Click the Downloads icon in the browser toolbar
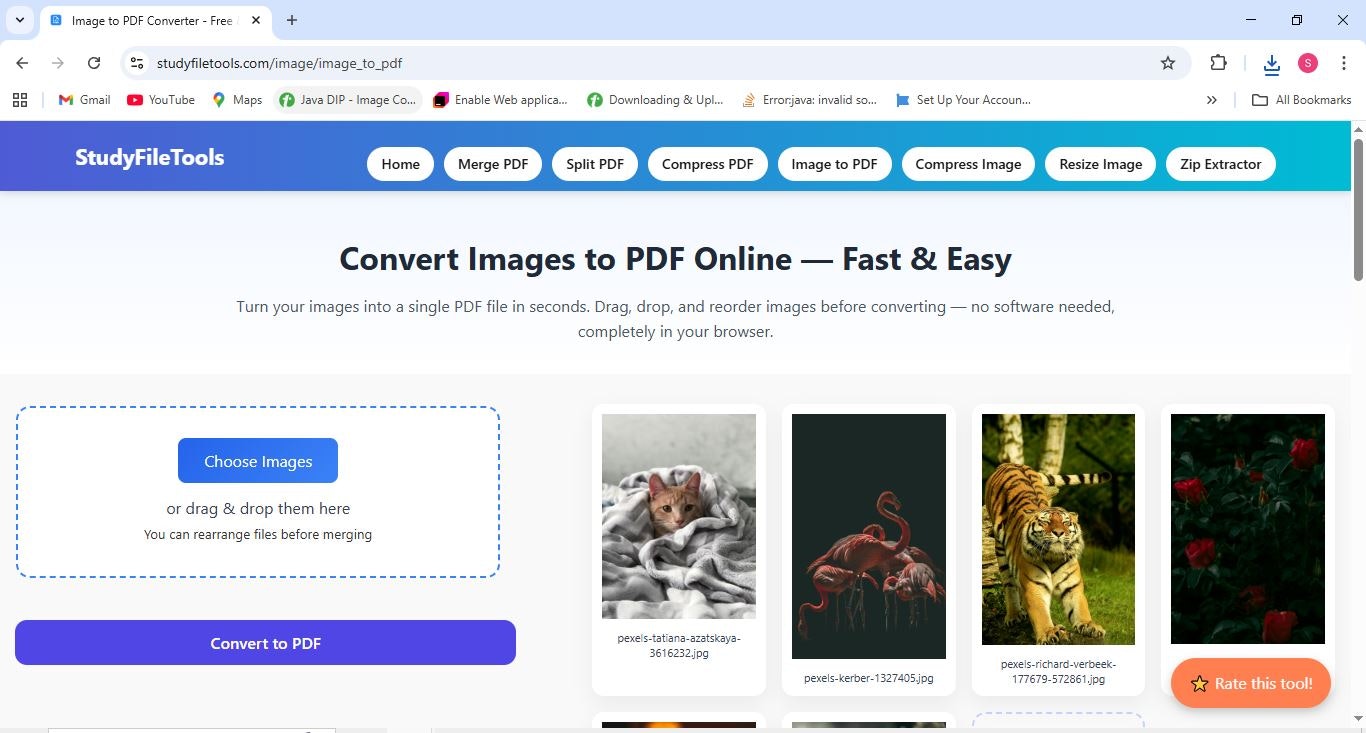 point(1270,63)
